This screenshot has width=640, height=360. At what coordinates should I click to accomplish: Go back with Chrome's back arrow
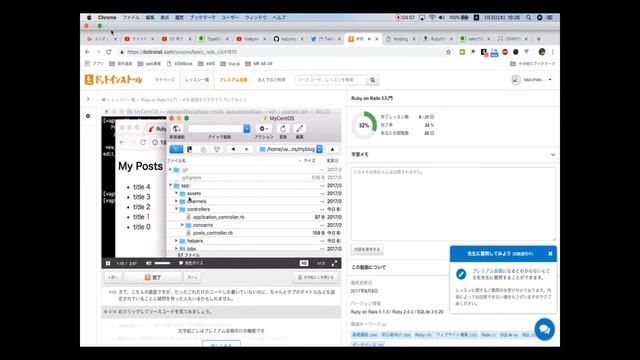[x=87, y=52]
